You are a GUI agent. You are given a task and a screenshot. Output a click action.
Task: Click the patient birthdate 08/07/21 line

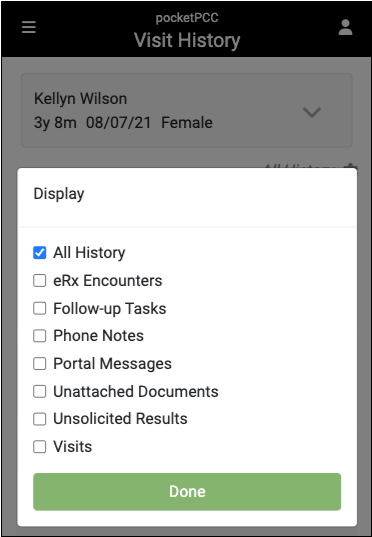click(x=118, y=123)
